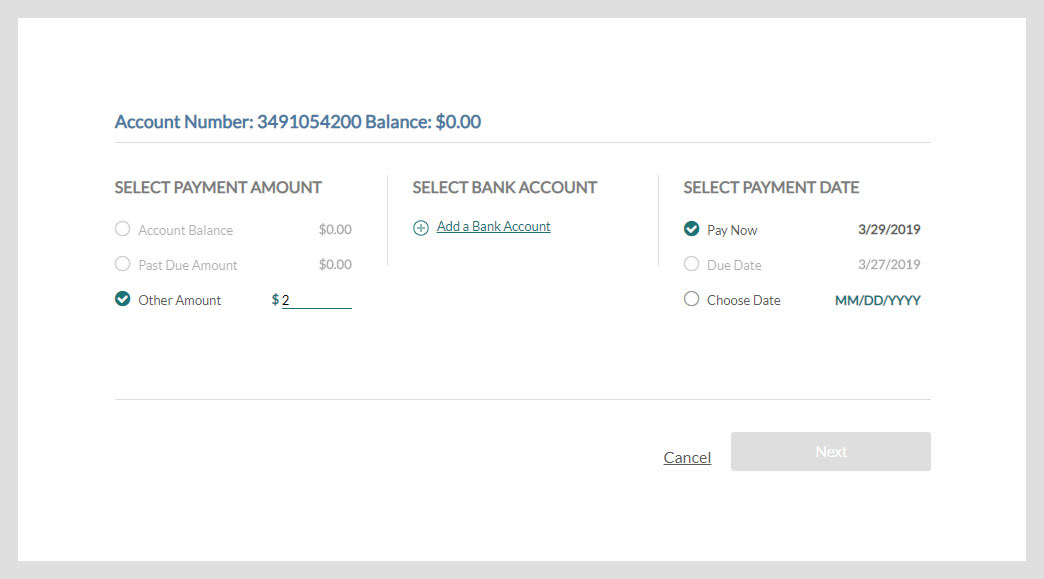Viewport: 1044px width, 579px height.
Task: Click the Other Amount label text
Action: point(180,300)
